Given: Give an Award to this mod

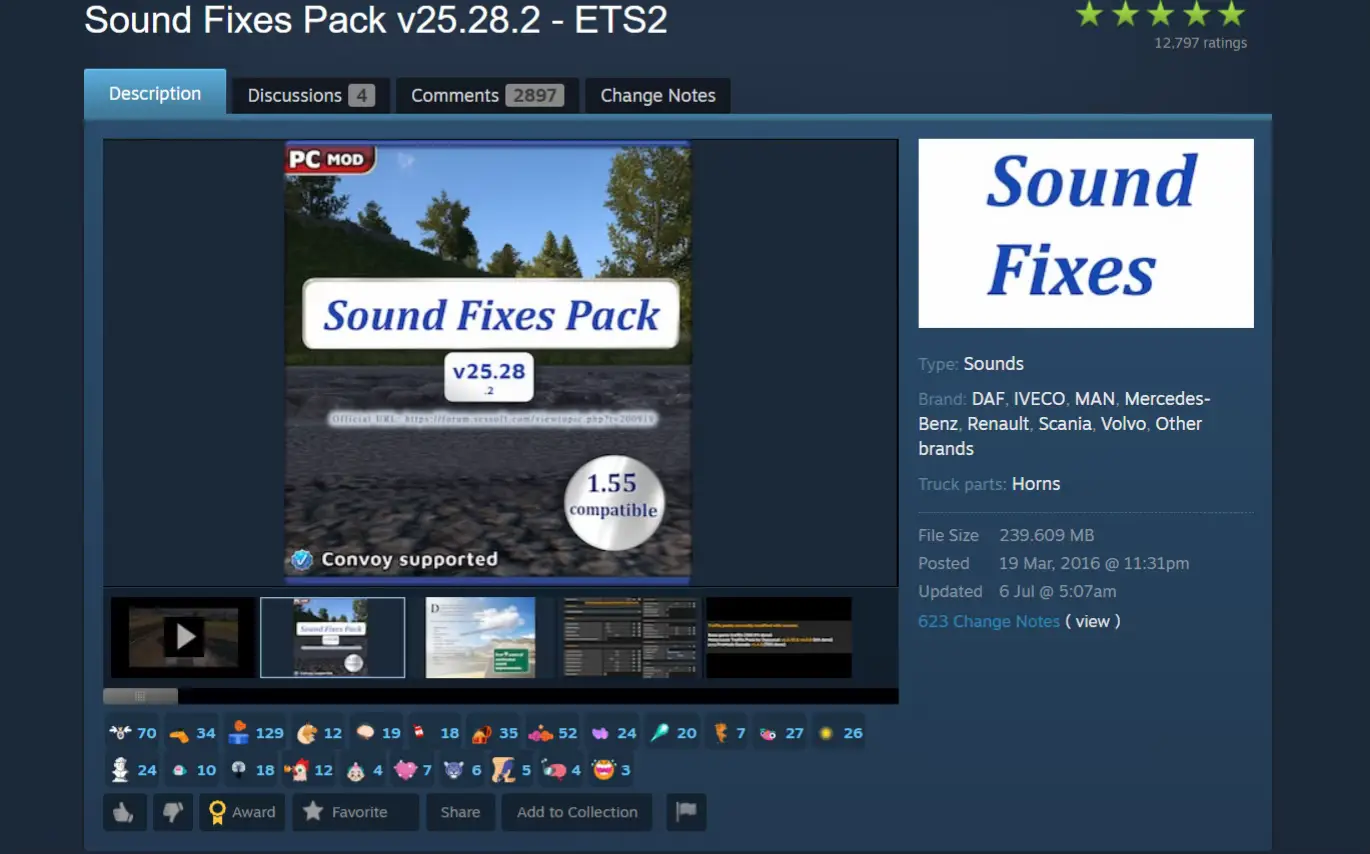Looking at the screenshot, I should tap(243, 812).
